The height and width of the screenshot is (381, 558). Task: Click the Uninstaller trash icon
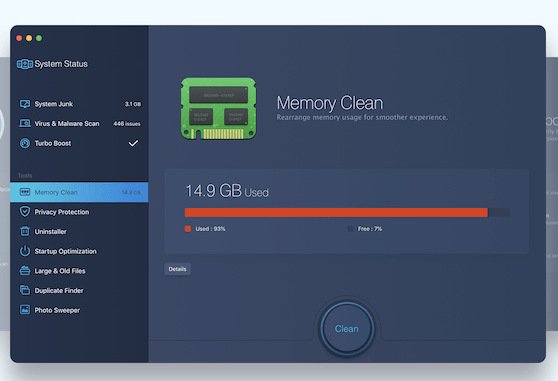tap(25, 231)
